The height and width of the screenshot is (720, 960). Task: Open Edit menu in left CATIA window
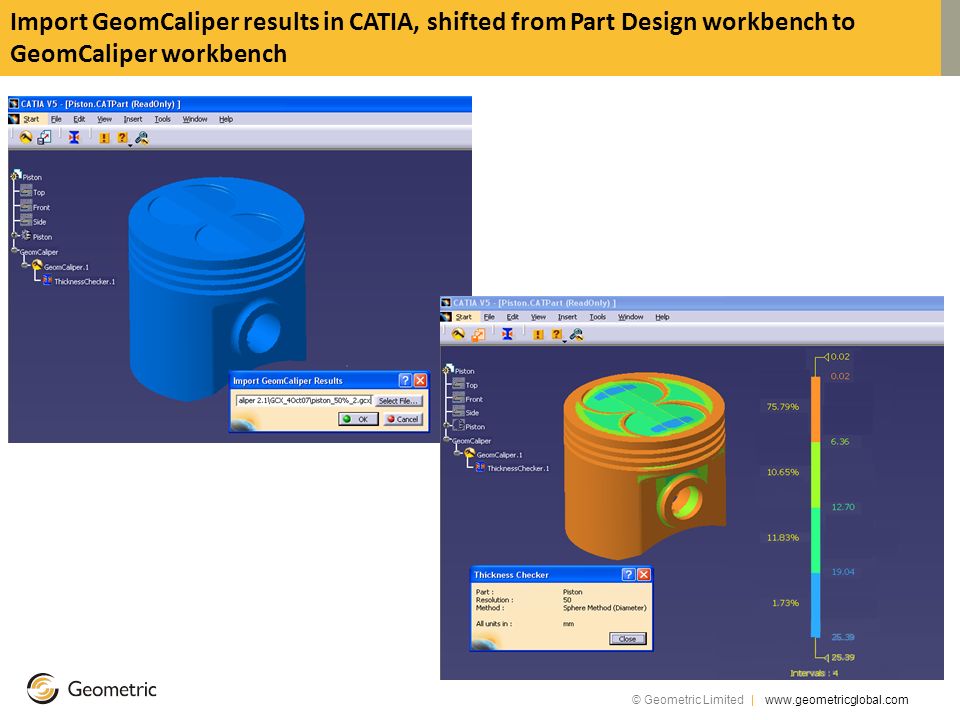(79, 119)
